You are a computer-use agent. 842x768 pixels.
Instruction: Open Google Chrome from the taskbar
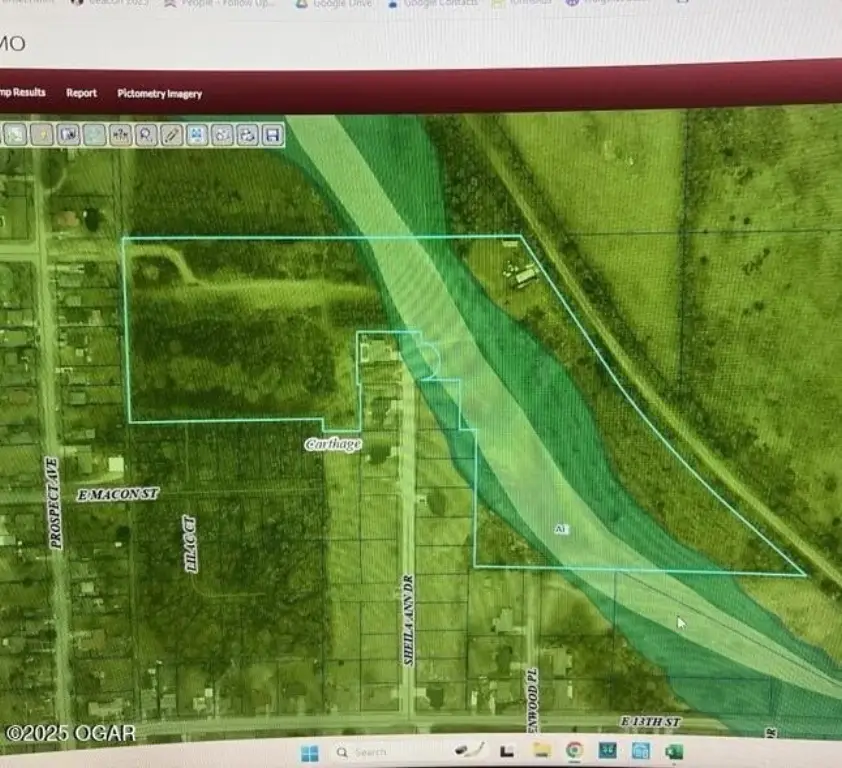(574, 750)
